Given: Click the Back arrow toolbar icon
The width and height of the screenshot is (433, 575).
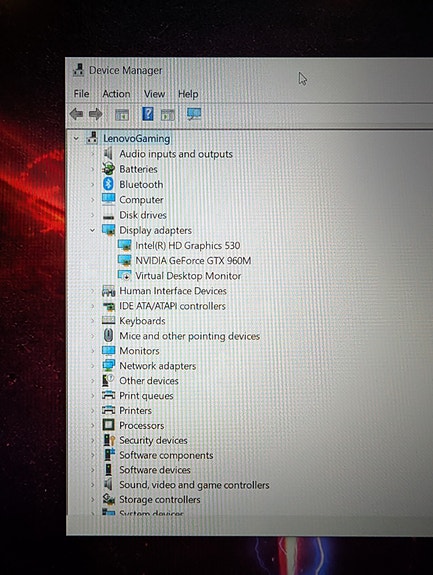Looking at the screenshot, I should [x=77, y=114].
